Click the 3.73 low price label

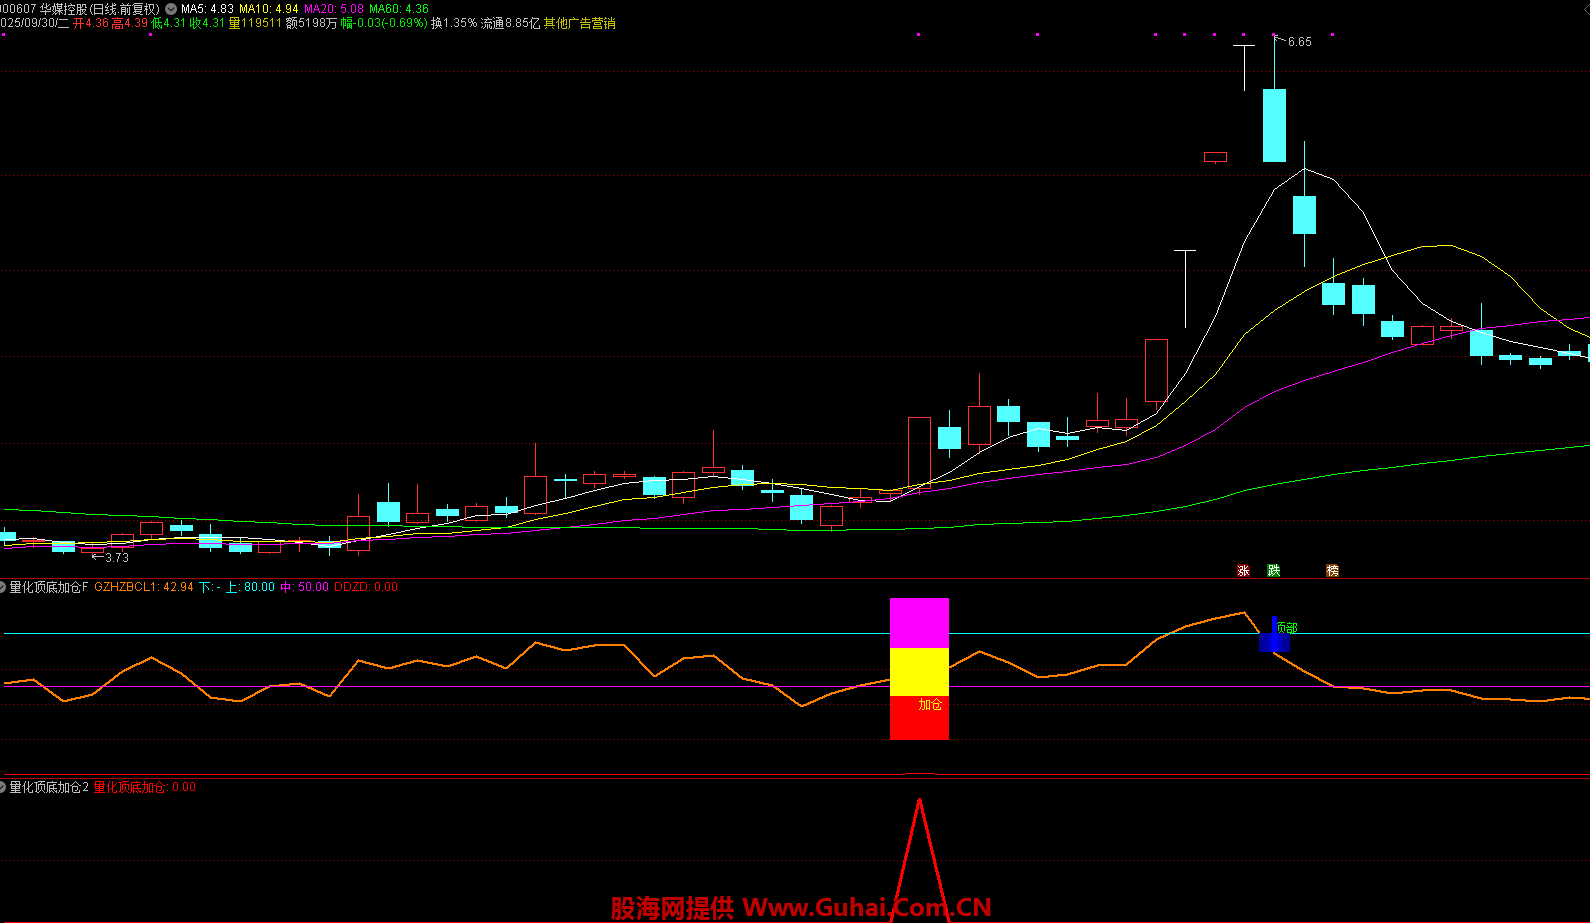[116, 558]
